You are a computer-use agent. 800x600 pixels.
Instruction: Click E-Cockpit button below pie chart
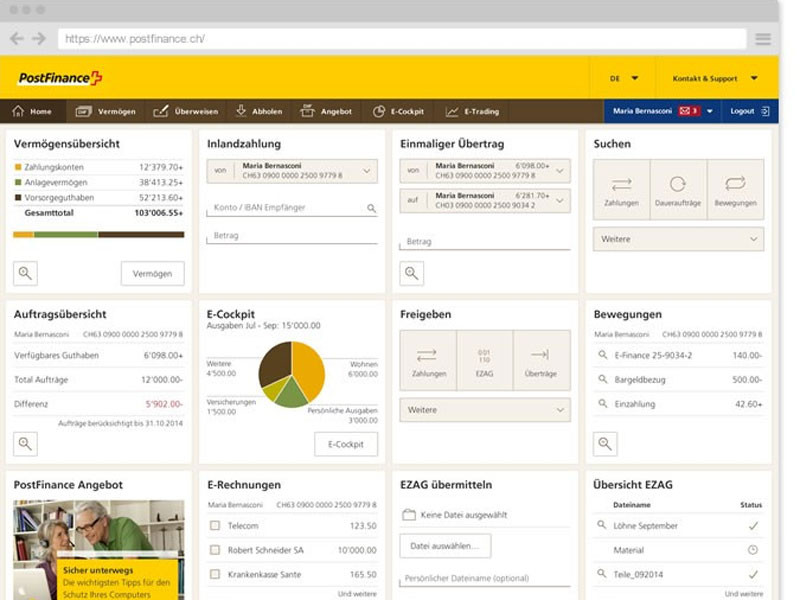tap(346, 444)
